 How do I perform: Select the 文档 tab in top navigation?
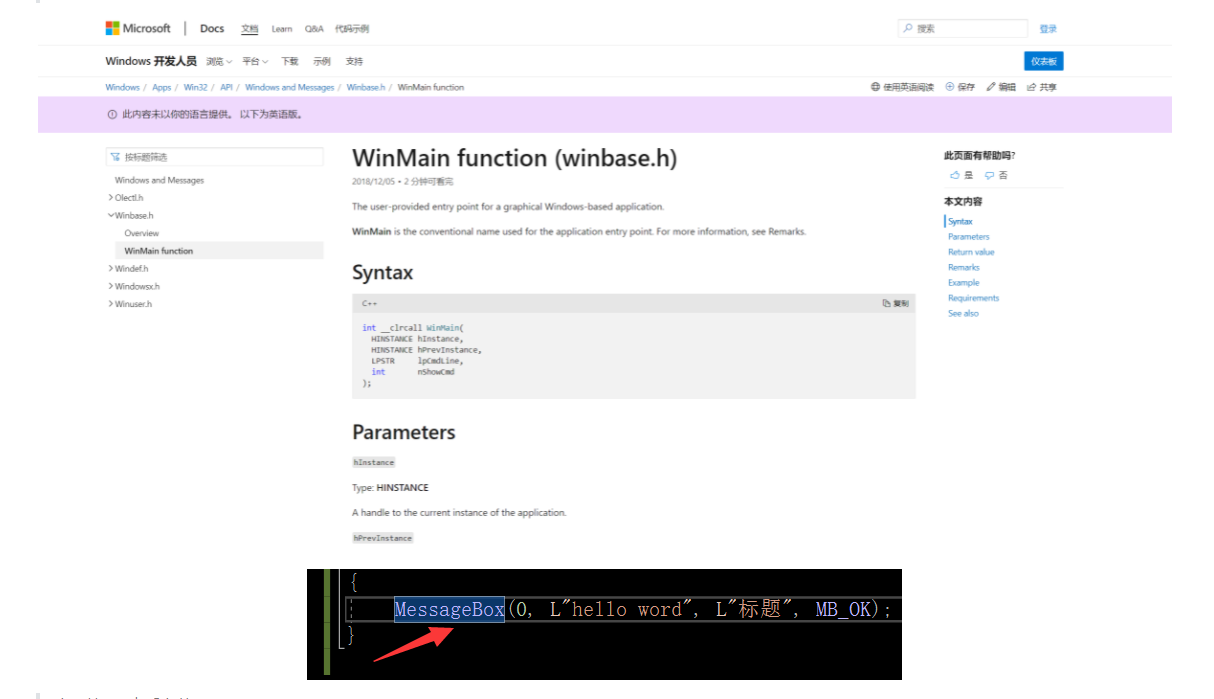pos(250,30)
